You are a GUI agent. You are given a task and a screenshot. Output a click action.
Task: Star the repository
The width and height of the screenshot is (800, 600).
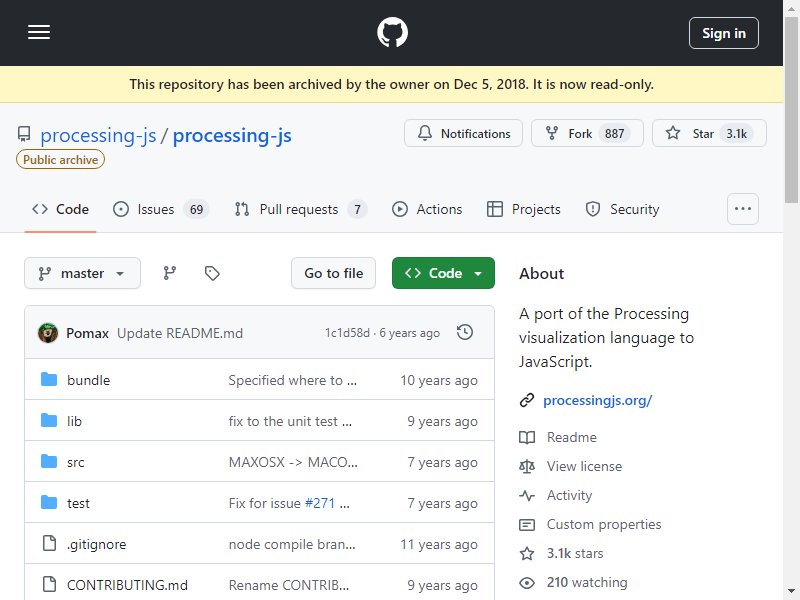709,133
